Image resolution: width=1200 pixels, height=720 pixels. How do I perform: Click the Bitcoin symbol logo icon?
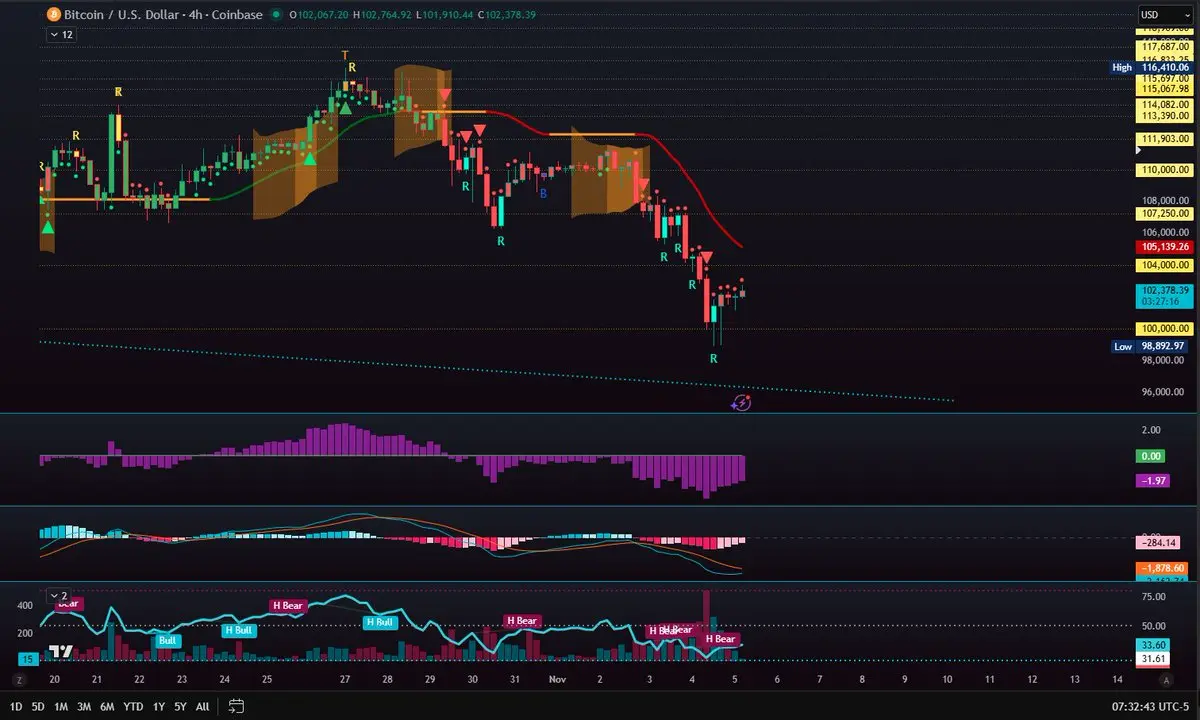tap(53, 15)
